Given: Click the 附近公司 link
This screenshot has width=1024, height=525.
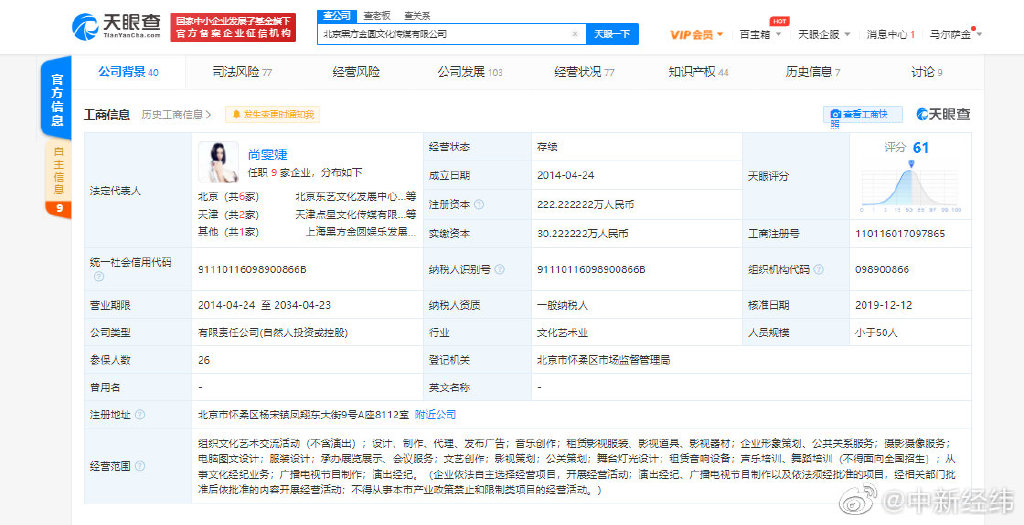Looking at the screenshot, I should (436, 415).
